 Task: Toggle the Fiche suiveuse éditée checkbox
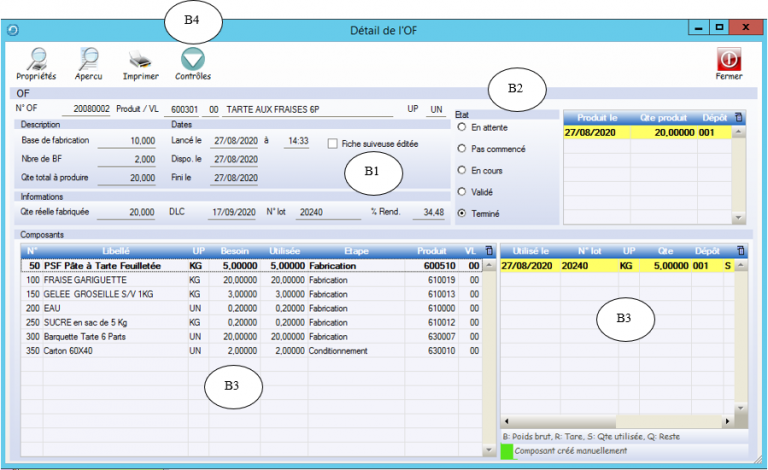click(x=334, y=144)
